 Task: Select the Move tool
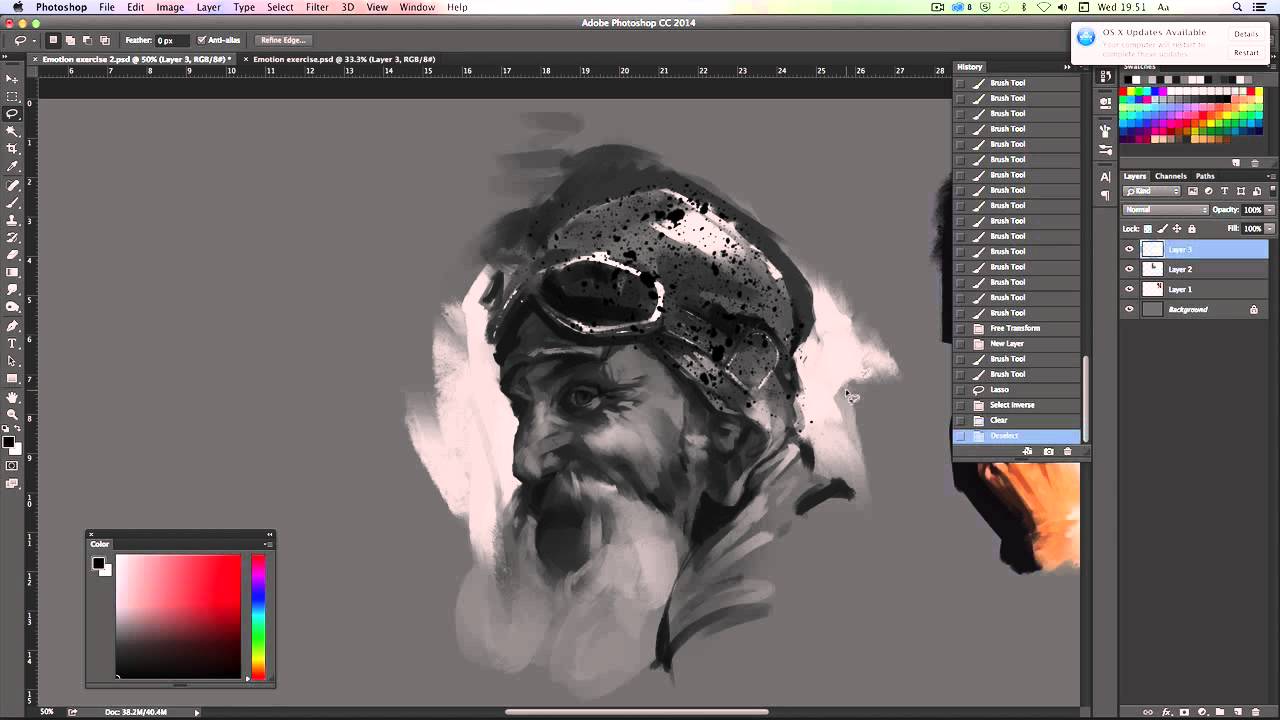point(12,79)
